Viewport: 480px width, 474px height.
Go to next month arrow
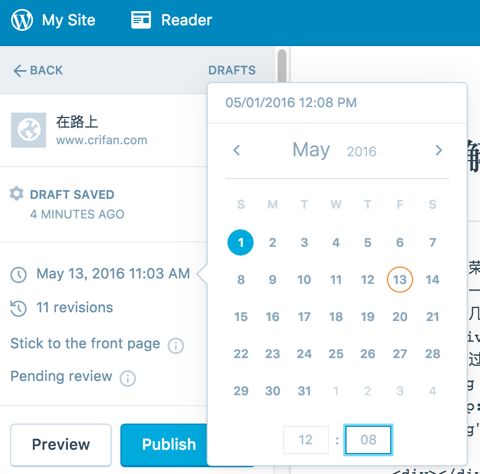coord(439,150)
